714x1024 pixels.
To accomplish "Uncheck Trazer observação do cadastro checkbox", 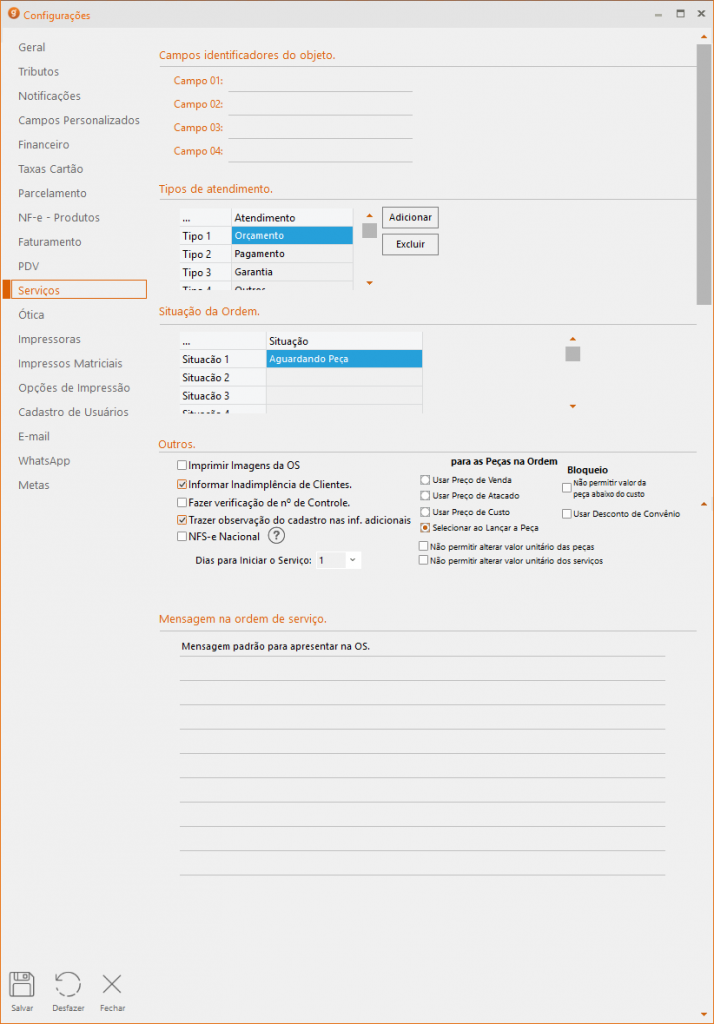I will coord(182,520).
